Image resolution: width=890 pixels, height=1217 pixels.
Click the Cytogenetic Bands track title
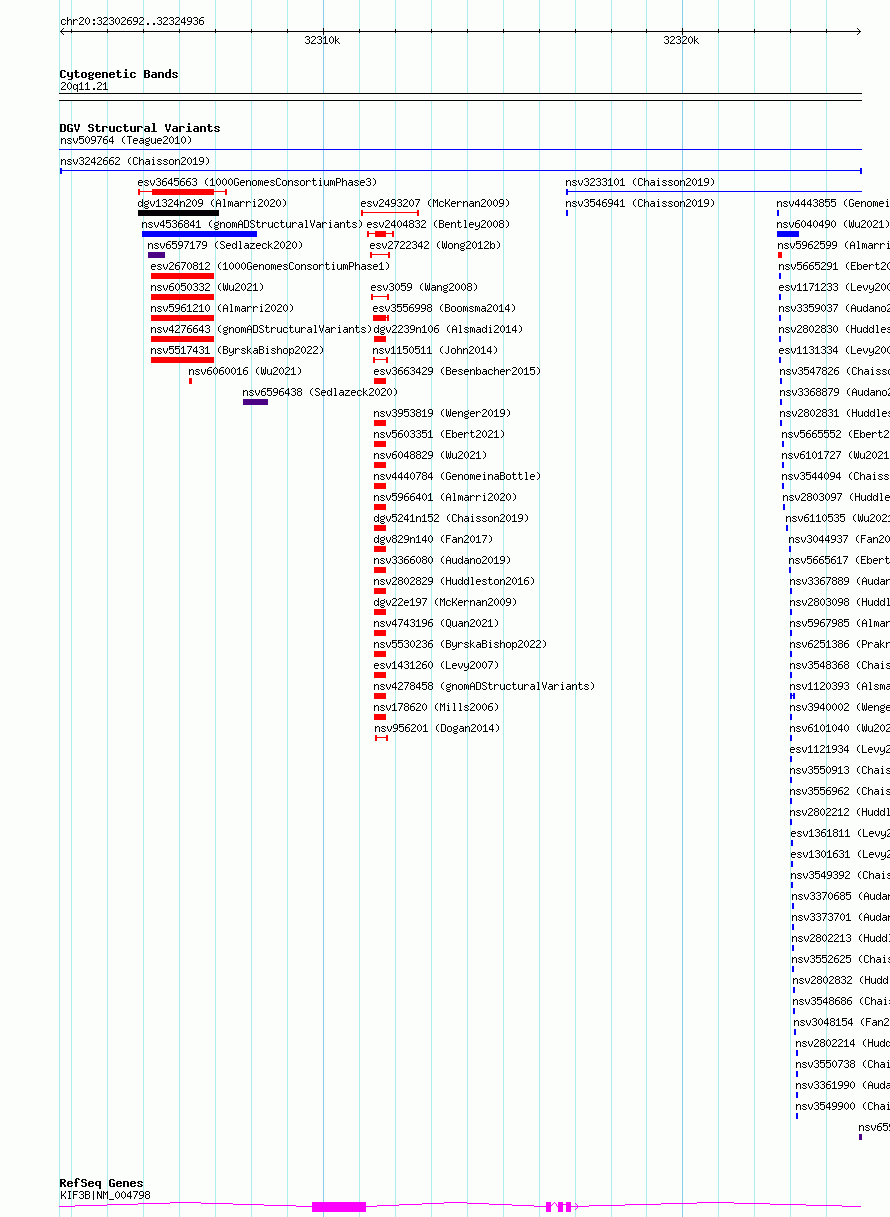[x=118, y=74]
